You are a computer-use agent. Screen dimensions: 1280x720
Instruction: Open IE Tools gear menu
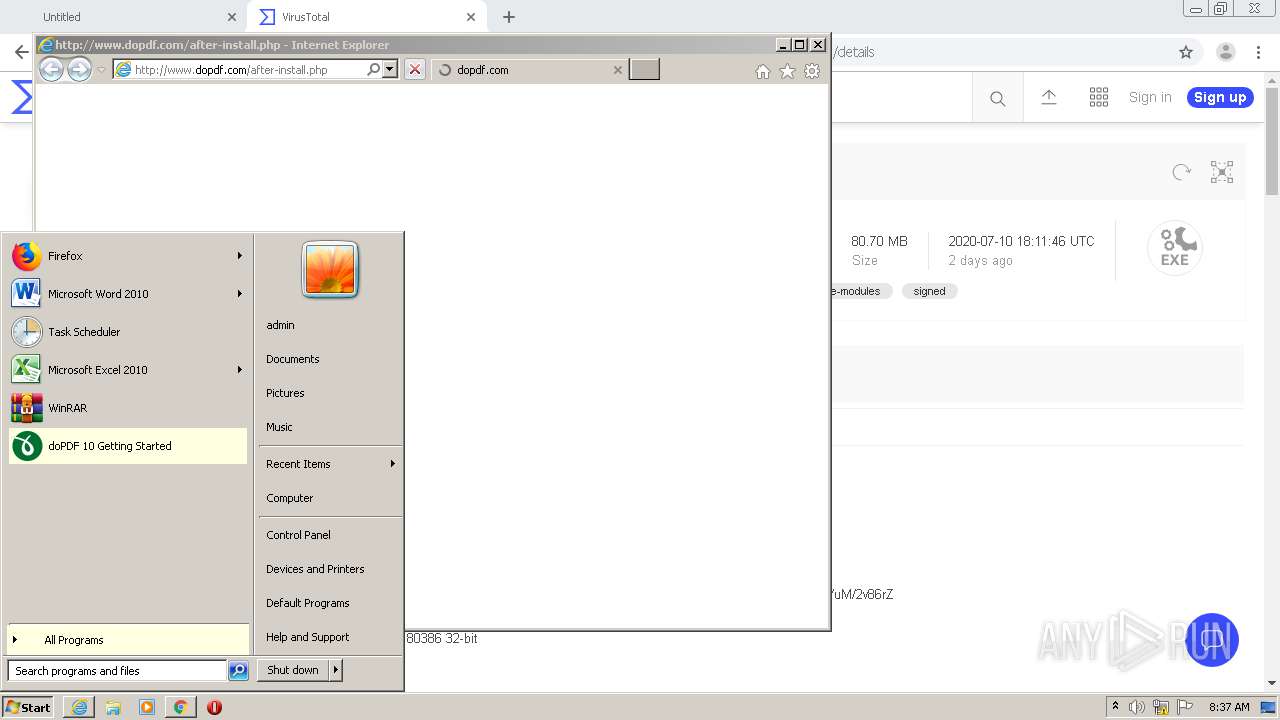812,71
